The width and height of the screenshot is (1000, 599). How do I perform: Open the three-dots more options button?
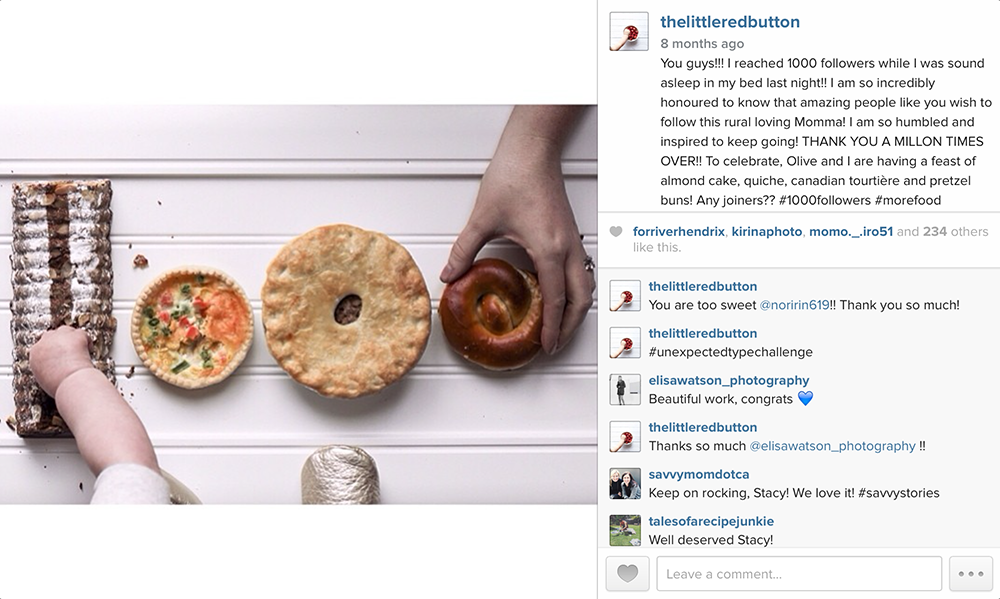click(x=971, y=573)
